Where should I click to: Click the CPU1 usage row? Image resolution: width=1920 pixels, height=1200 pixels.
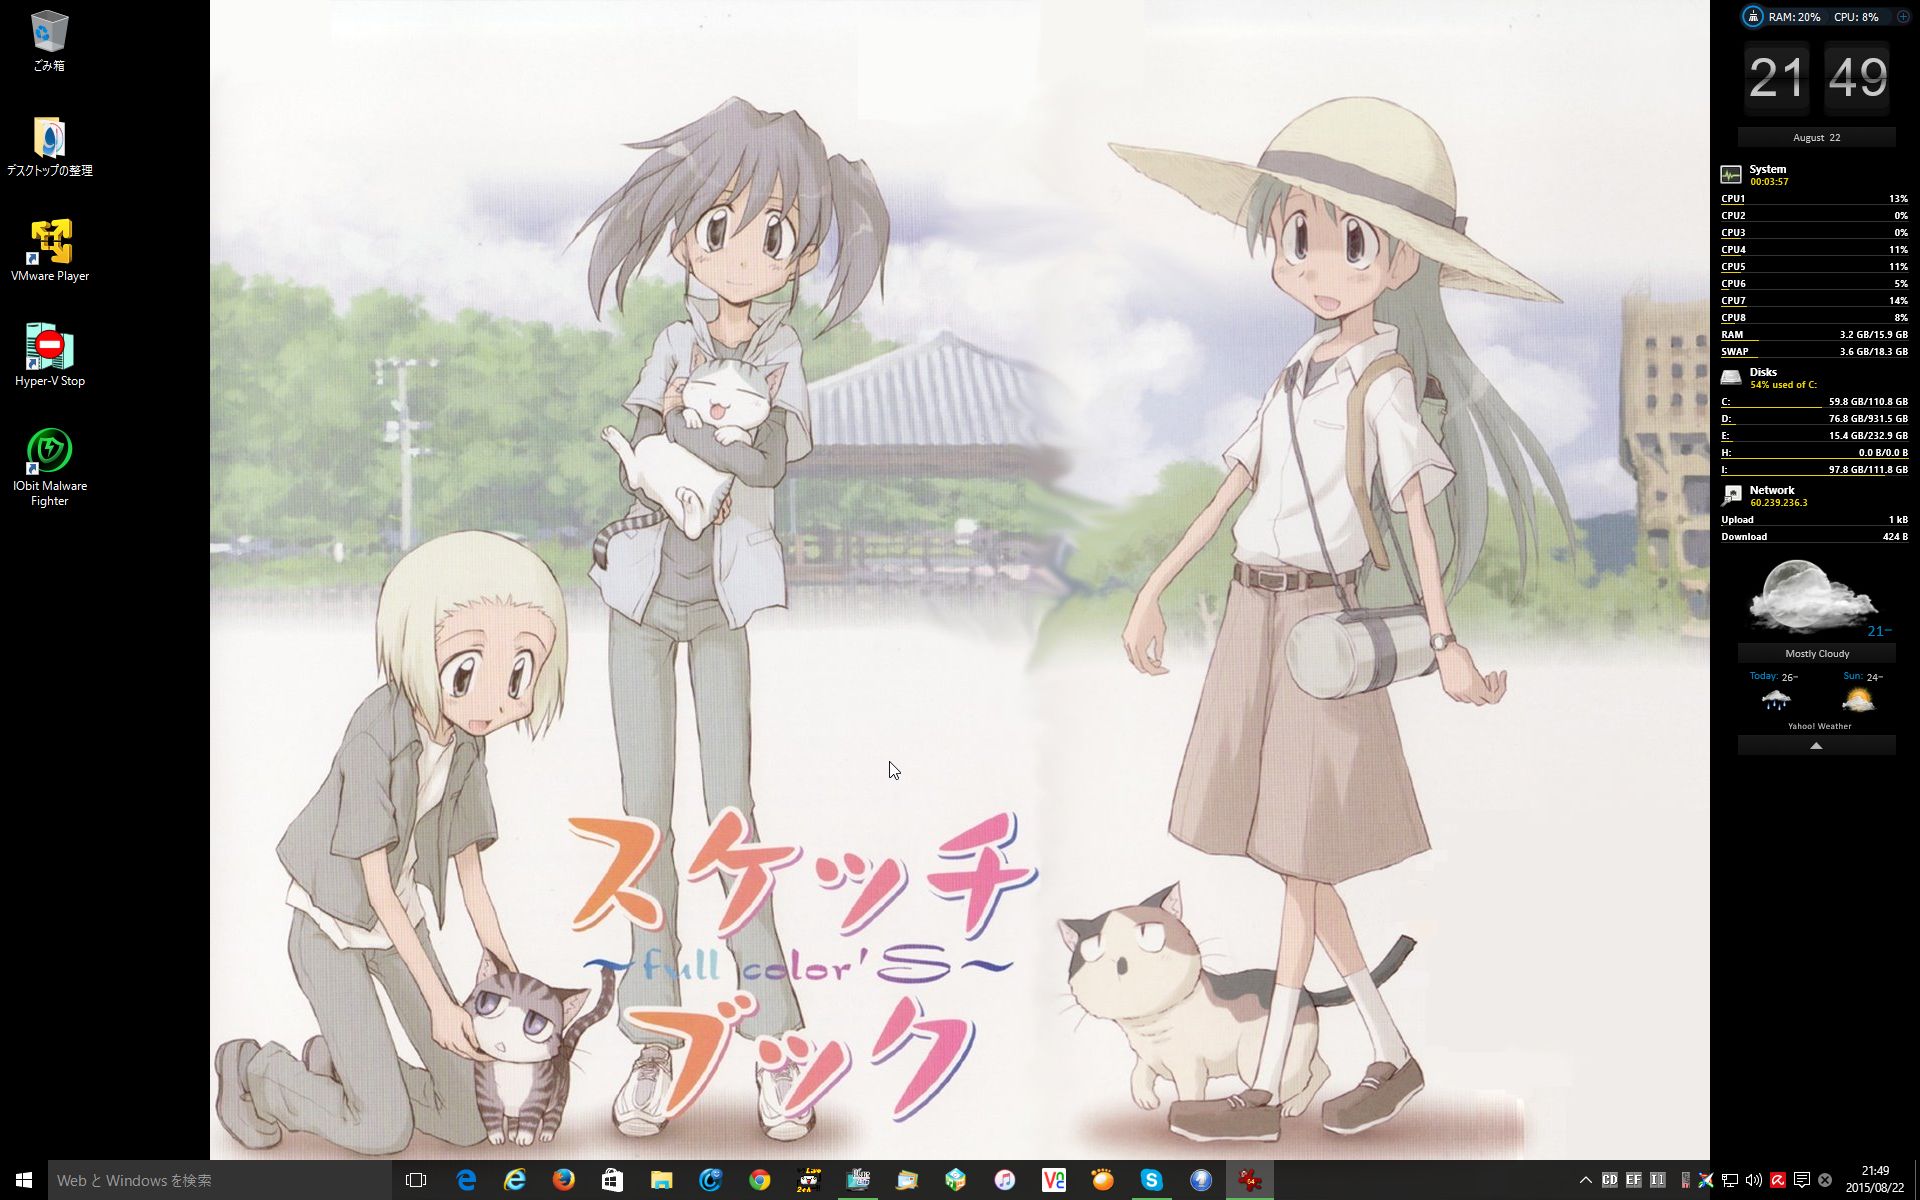tap(1814, 199)
